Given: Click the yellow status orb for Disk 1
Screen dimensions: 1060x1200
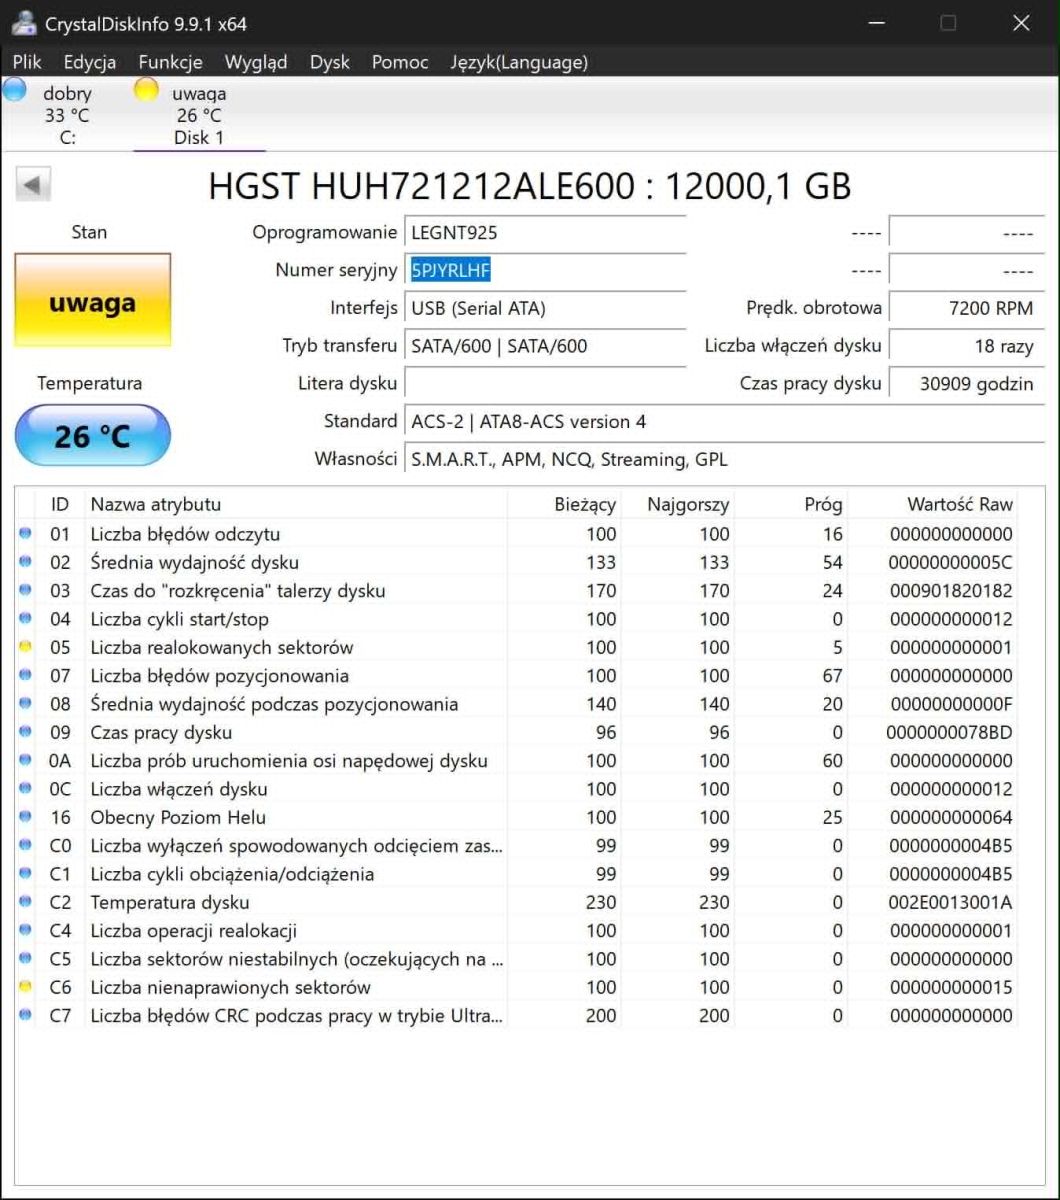Looking at the screenshot, I should click(x=146, y=90).
